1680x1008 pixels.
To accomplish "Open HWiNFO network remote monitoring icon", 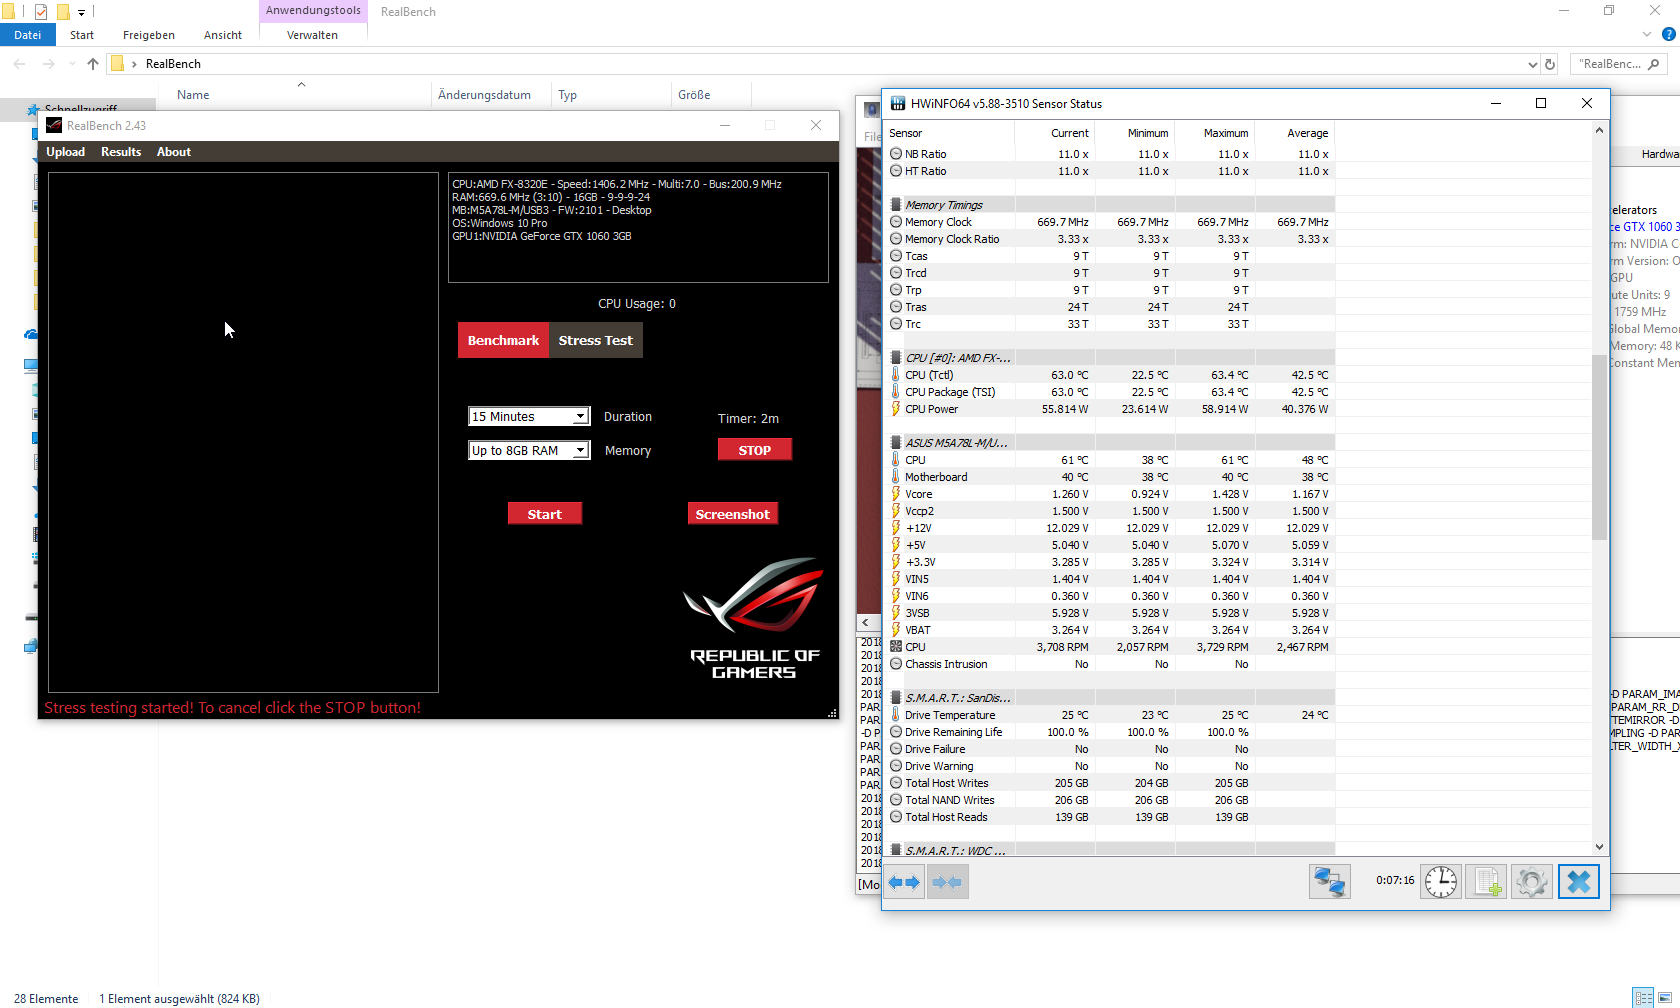I will [1330, 882].
